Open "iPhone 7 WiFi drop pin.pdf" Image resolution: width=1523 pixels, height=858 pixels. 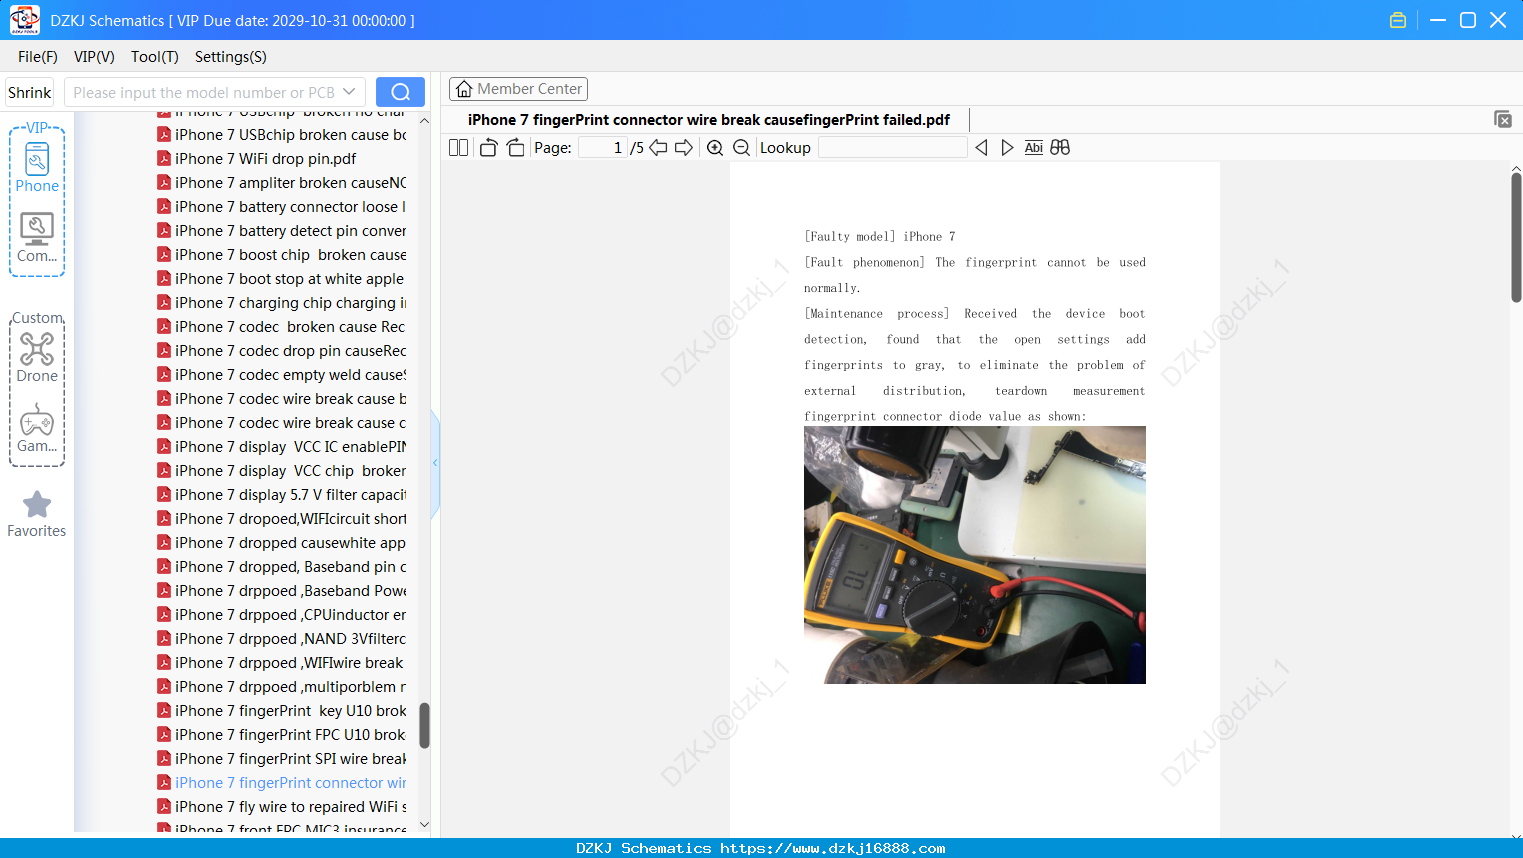[265, 159]
